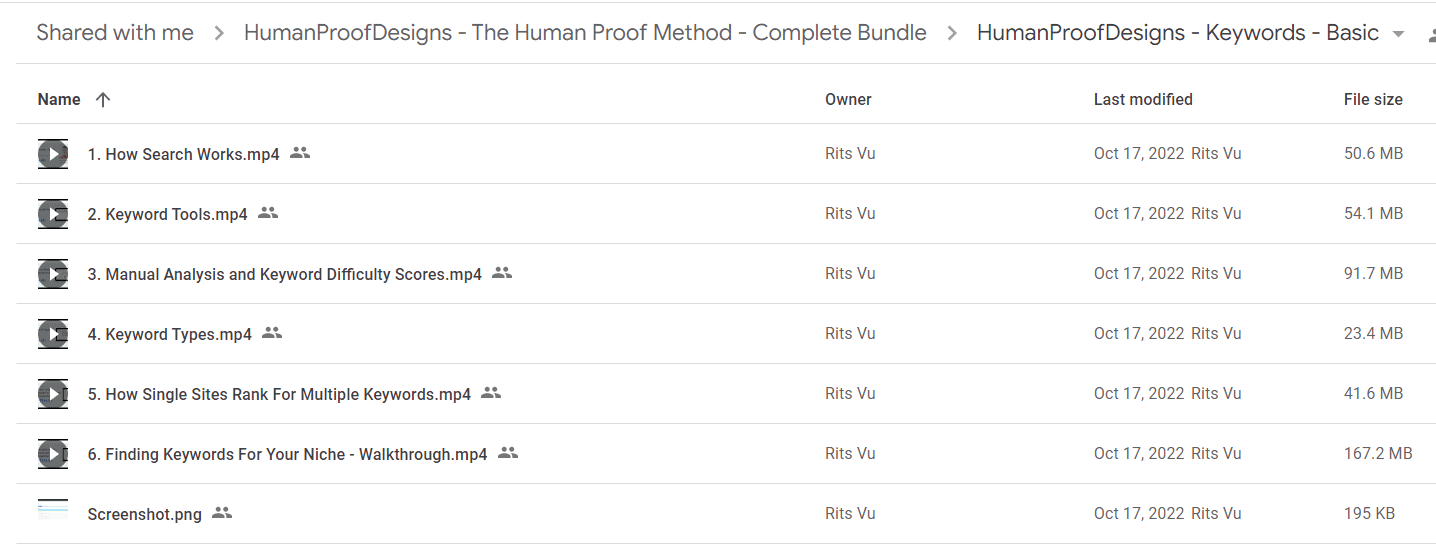
Task: Click video icon of Keyword Types.mp4
Action: pyautogui.click(x=53, y=334)
